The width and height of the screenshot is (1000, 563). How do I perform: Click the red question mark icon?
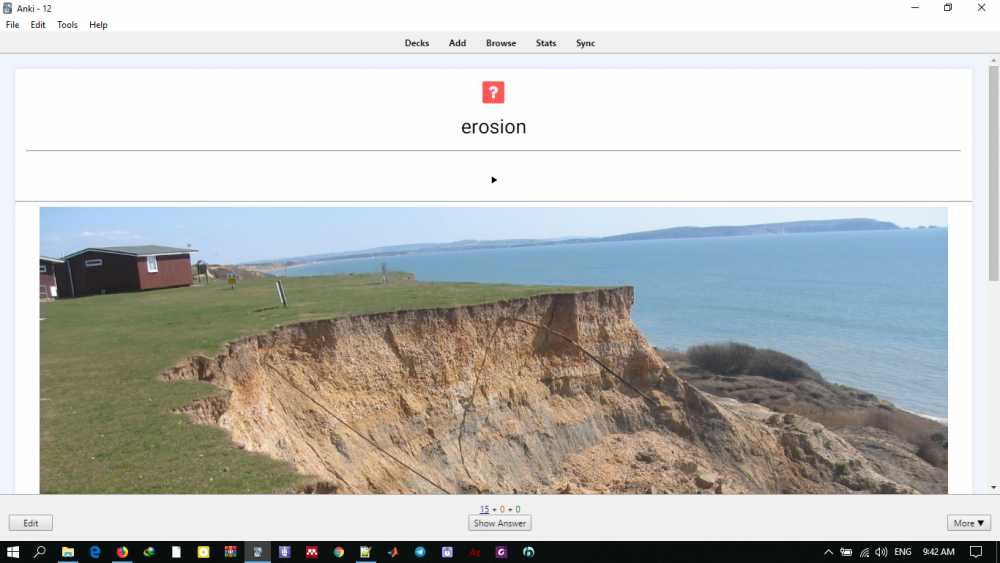493,92
